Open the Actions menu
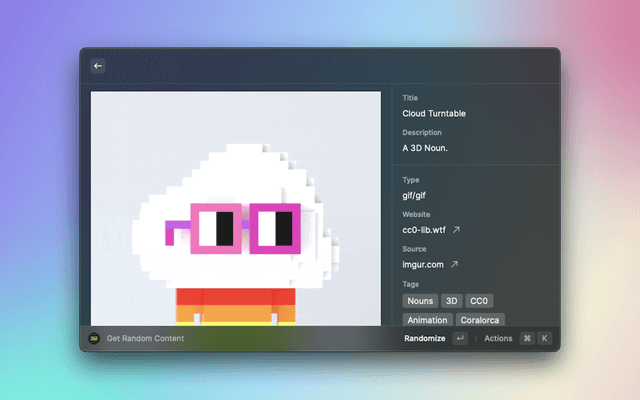This screenshot has width=640, height=400. [498, 339]
